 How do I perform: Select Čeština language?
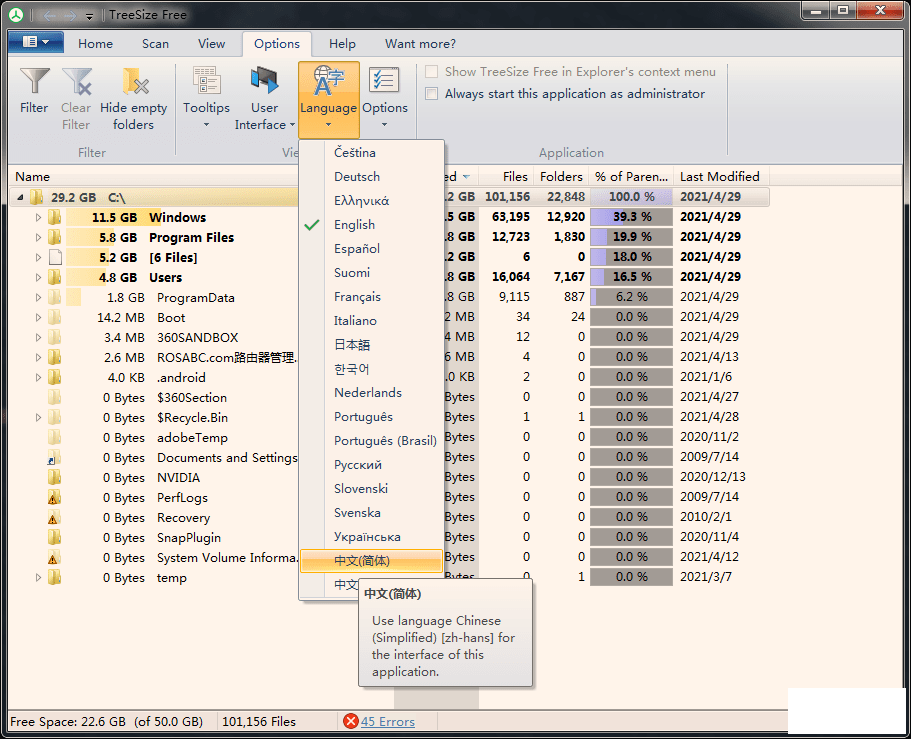click(x=371, y=152)
